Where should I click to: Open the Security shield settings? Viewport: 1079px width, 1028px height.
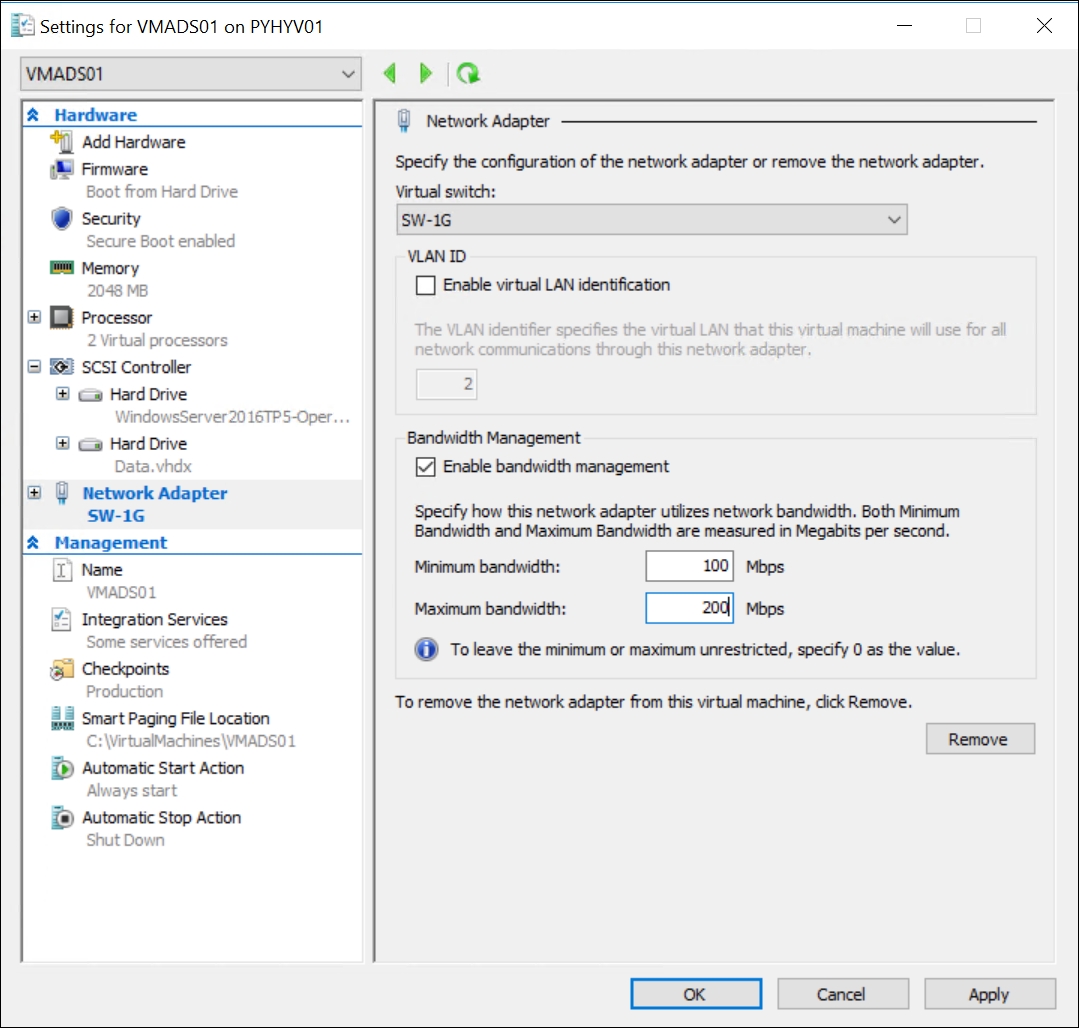[63, 218]
